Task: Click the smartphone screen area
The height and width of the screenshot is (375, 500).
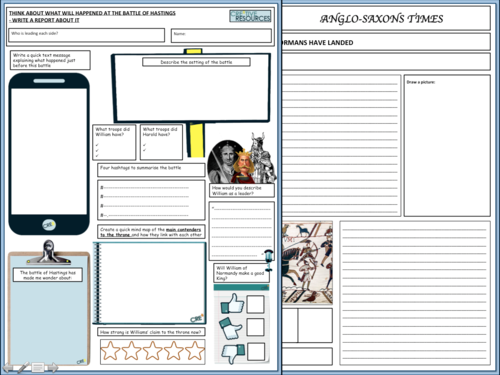Action: [x=49, y=152]
